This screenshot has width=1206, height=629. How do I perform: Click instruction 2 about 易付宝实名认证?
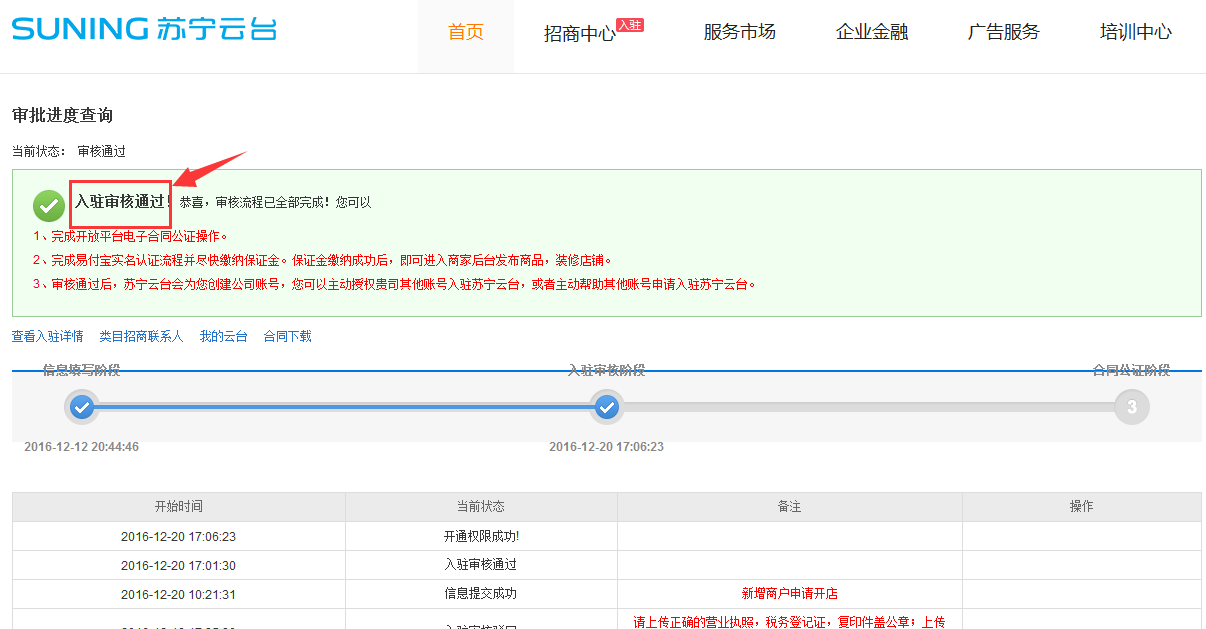pos(322,260)
